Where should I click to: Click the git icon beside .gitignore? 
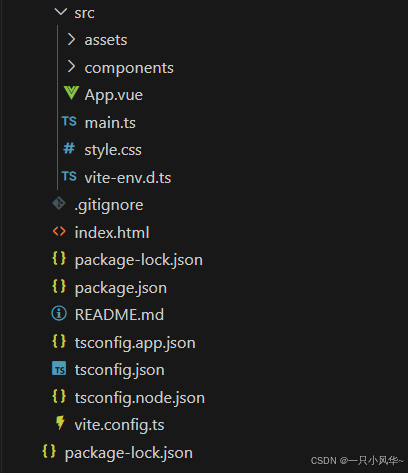pyautogui.click(x=59, y=203)
